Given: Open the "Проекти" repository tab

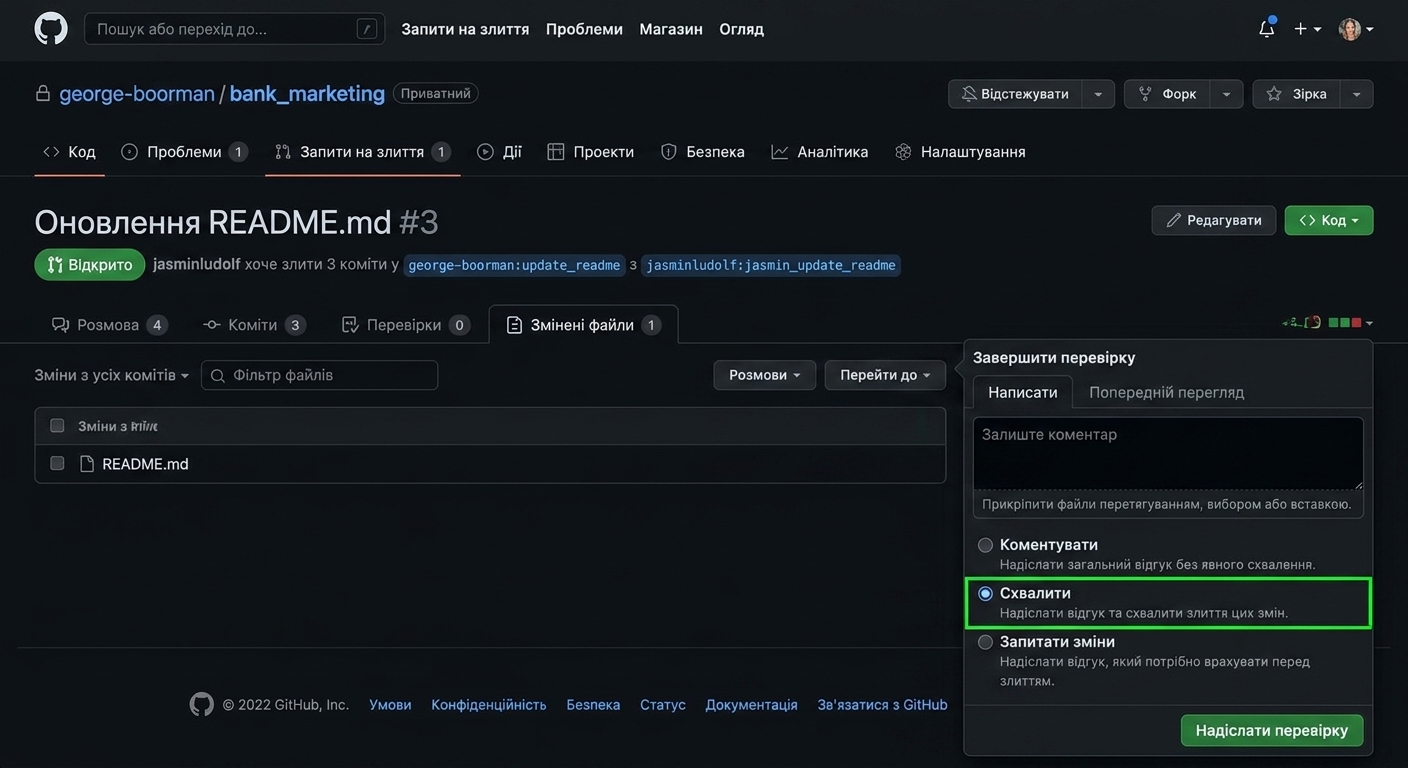Looking at the screenshot, I should (x=591, y=152).
